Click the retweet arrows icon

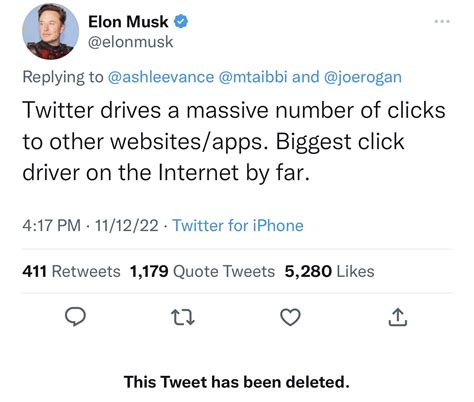[x=183, y=317]
